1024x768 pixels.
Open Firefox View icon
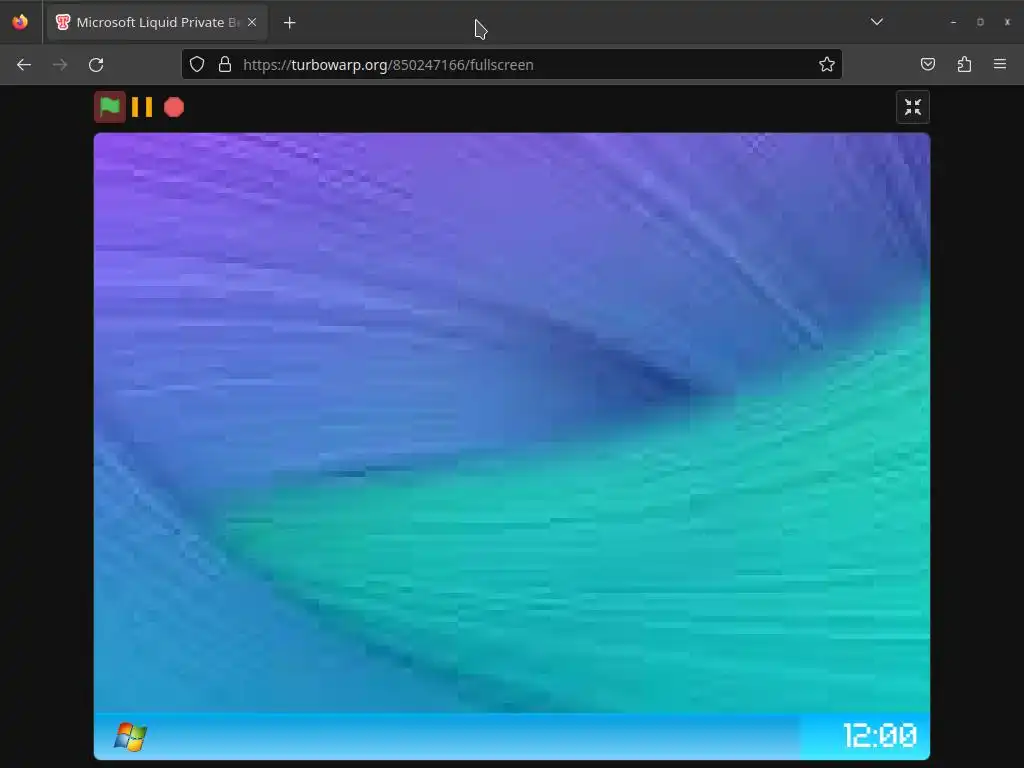click(x=20, y=22)
